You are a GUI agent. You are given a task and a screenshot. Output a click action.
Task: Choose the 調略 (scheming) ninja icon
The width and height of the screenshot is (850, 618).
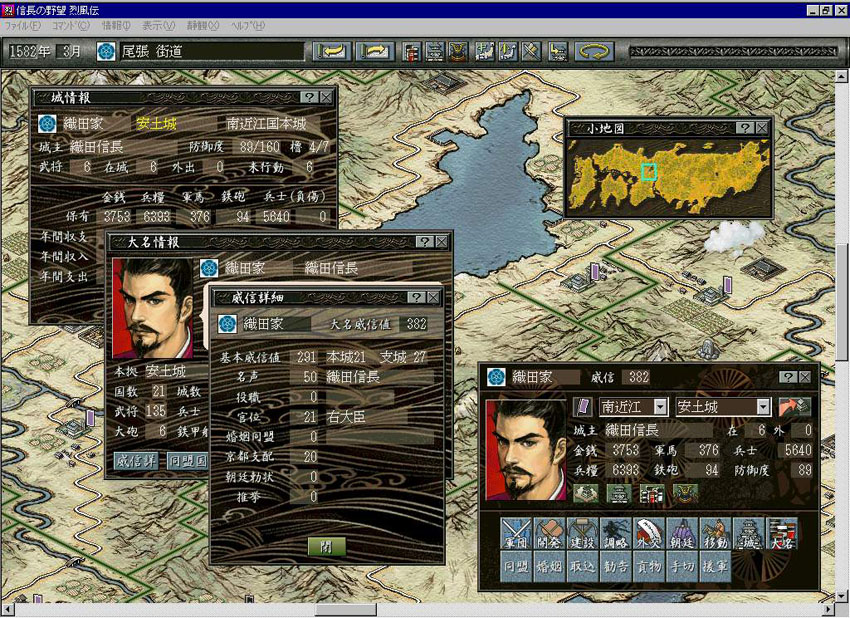pos(617,534)
